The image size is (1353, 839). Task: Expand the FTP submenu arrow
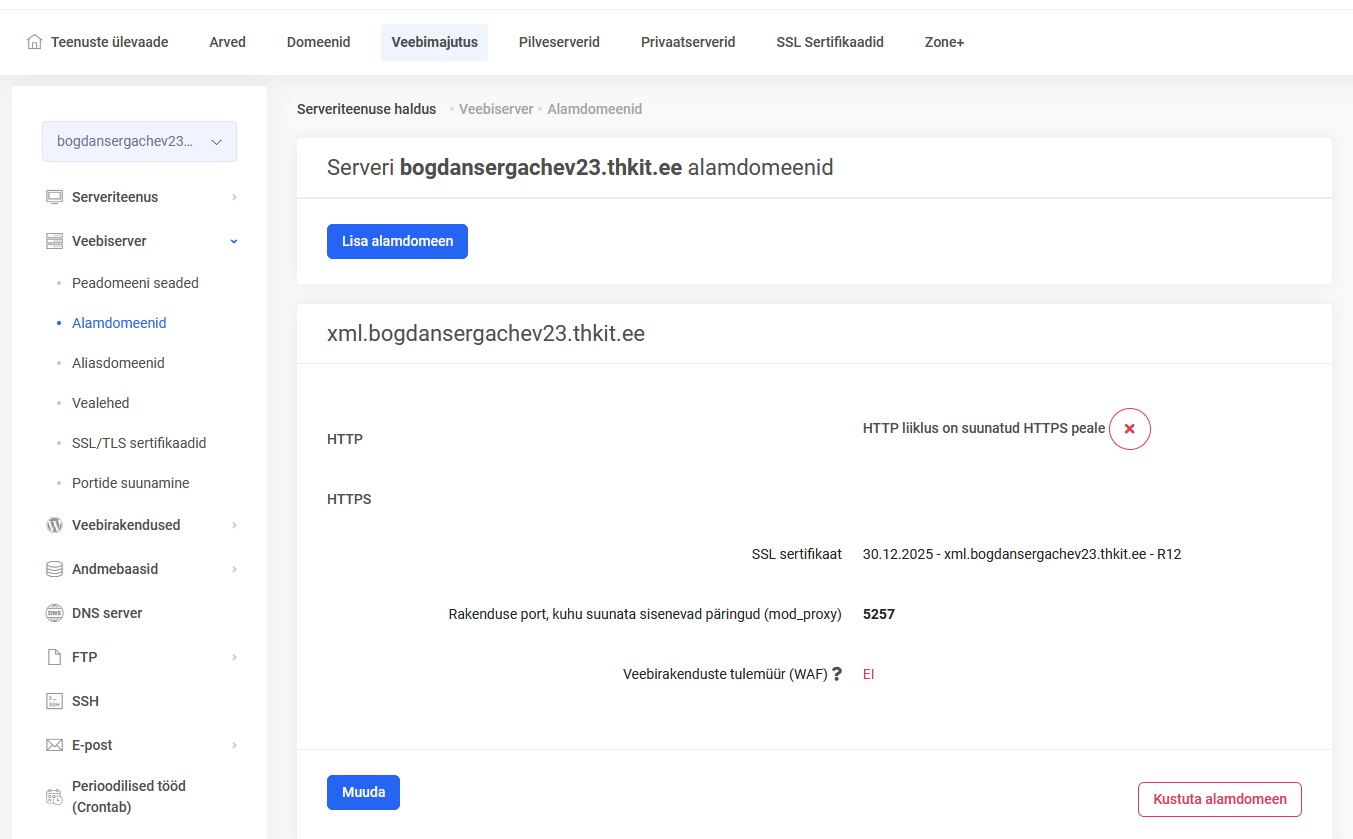pyautogui.click(x=234, y=657)
